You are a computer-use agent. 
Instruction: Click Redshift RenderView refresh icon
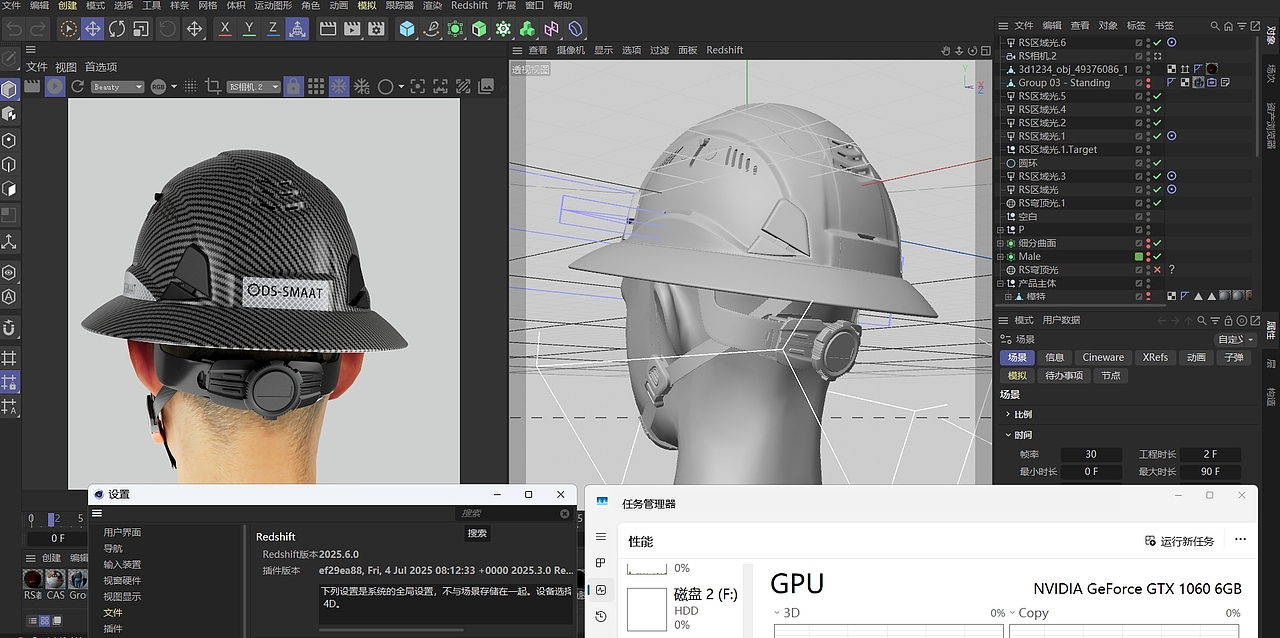point(76,87)
